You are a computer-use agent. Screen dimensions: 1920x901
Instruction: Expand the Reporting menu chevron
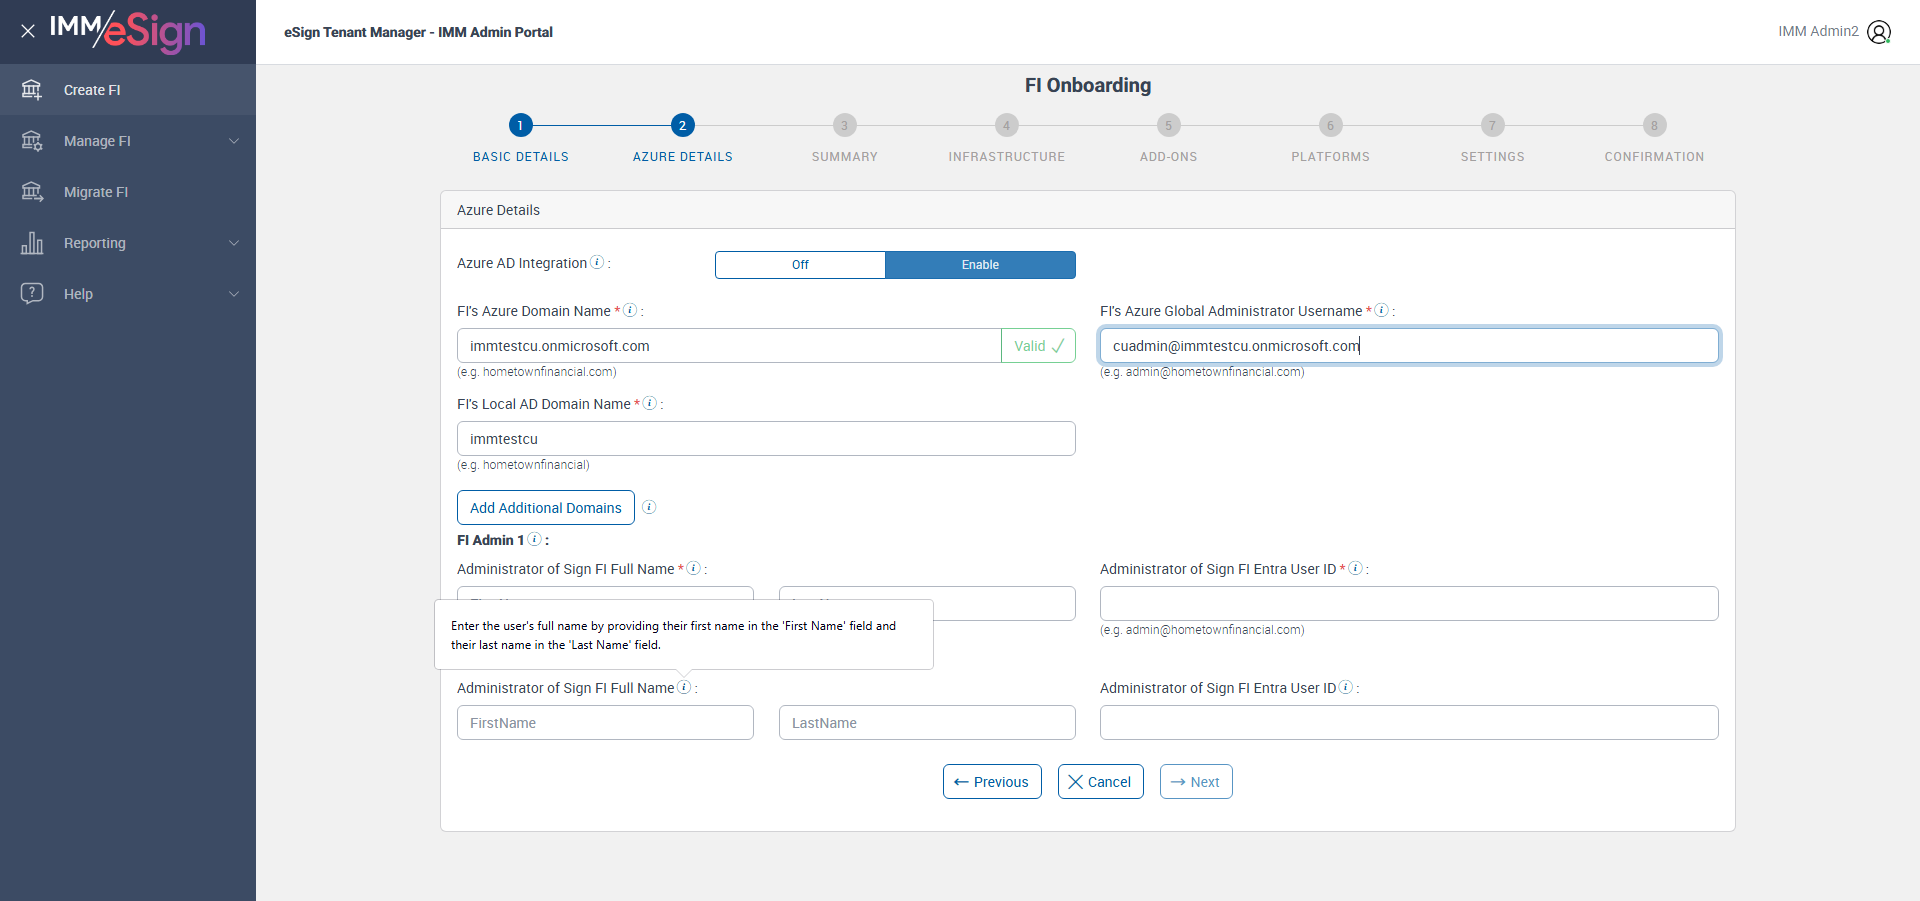click(234, 243)
